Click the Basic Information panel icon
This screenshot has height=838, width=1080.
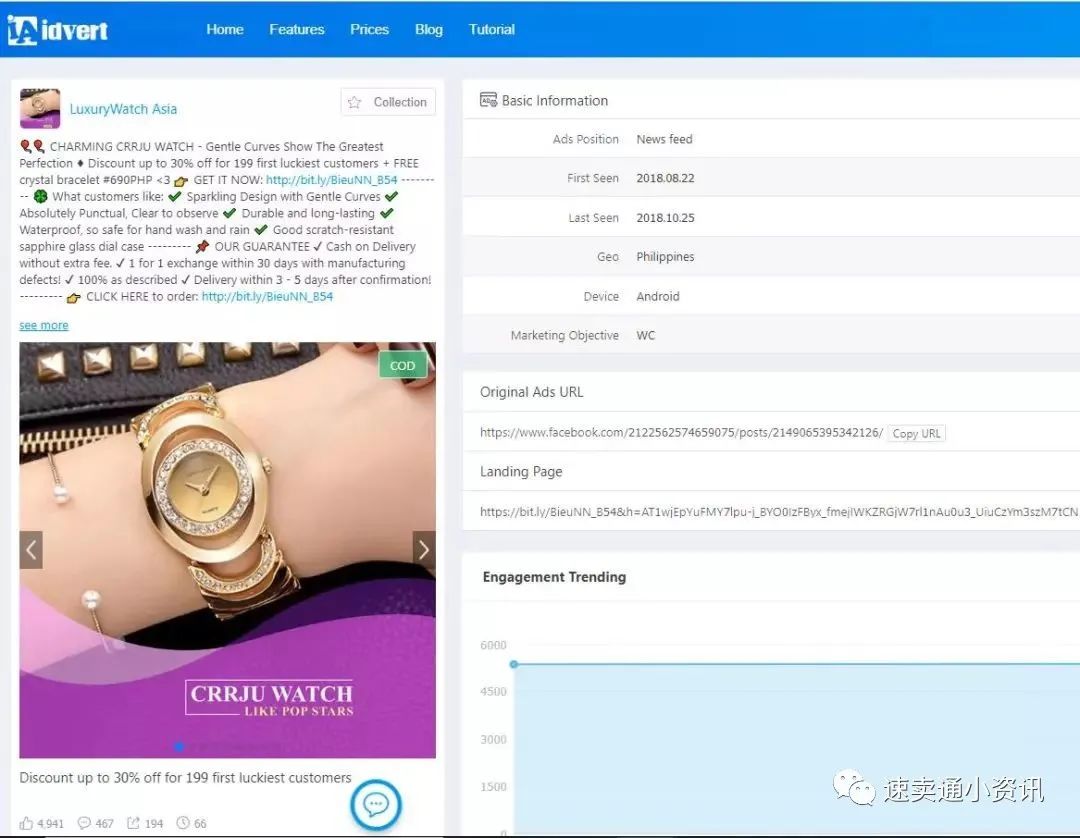pyautogui.click(x=488, y=100)
